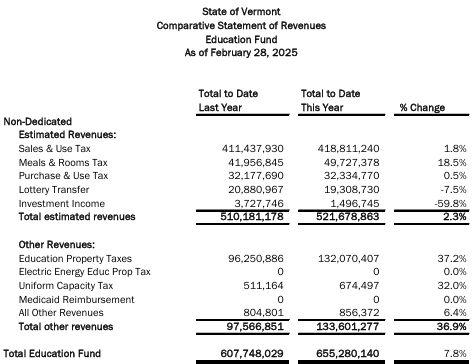Image resolution: width=476 pixels, height=364 pixels.
Task: Select the 36.9% change value
Action: [x=451, y=327]
